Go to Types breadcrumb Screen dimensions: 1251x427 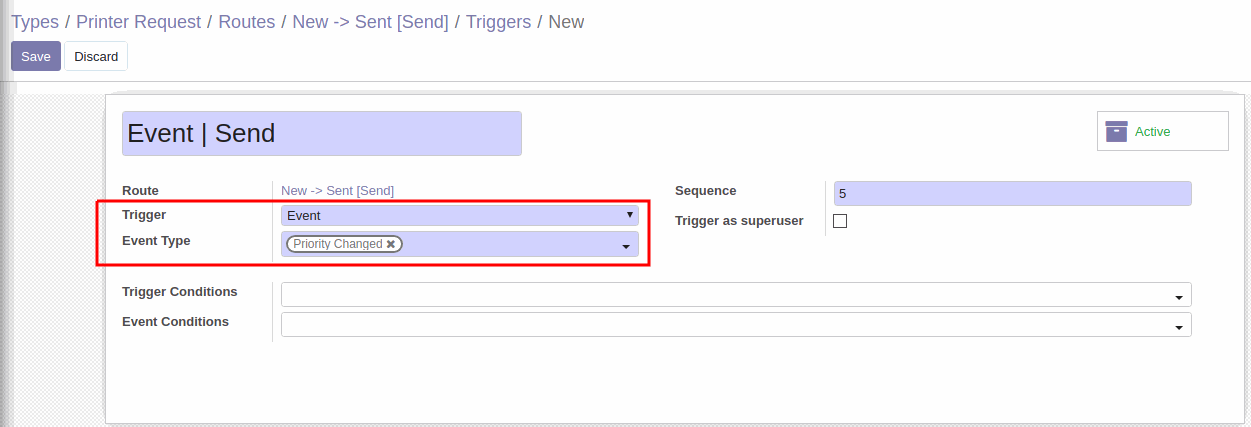pos(35,21)
